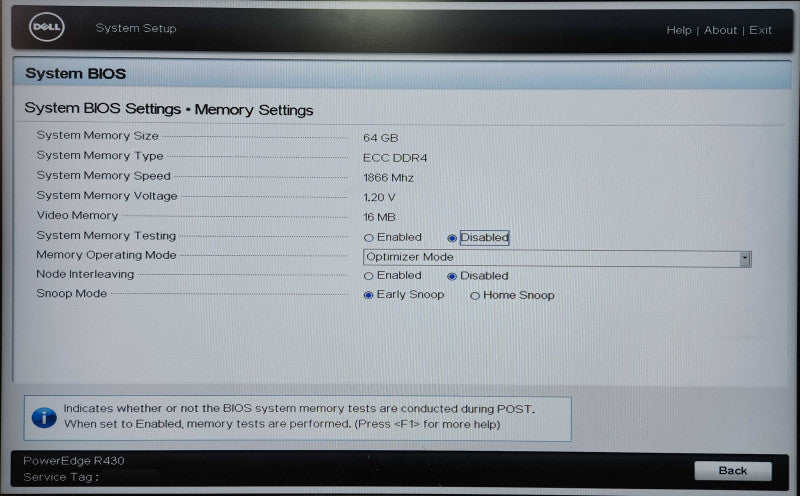Open Memory Operating Mode dropdown arrow

(x=745, y=259)
